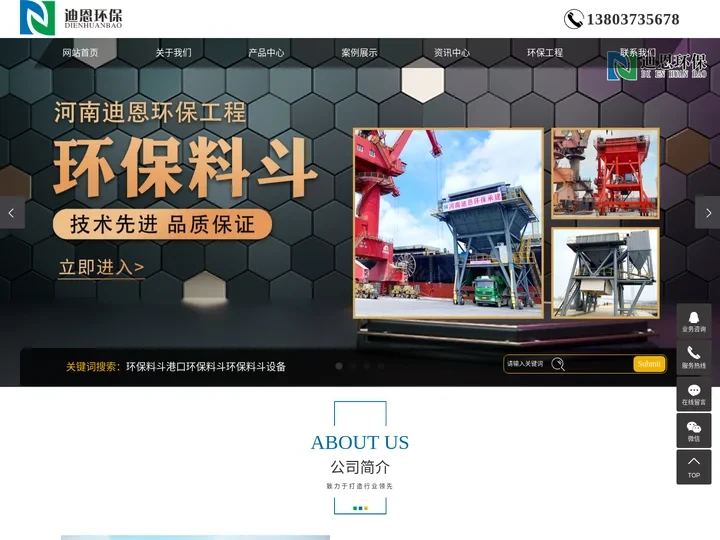Viewport: 720px width, 540px height.
Task: Click the yellow Submit button
Action: pos(649,364)
